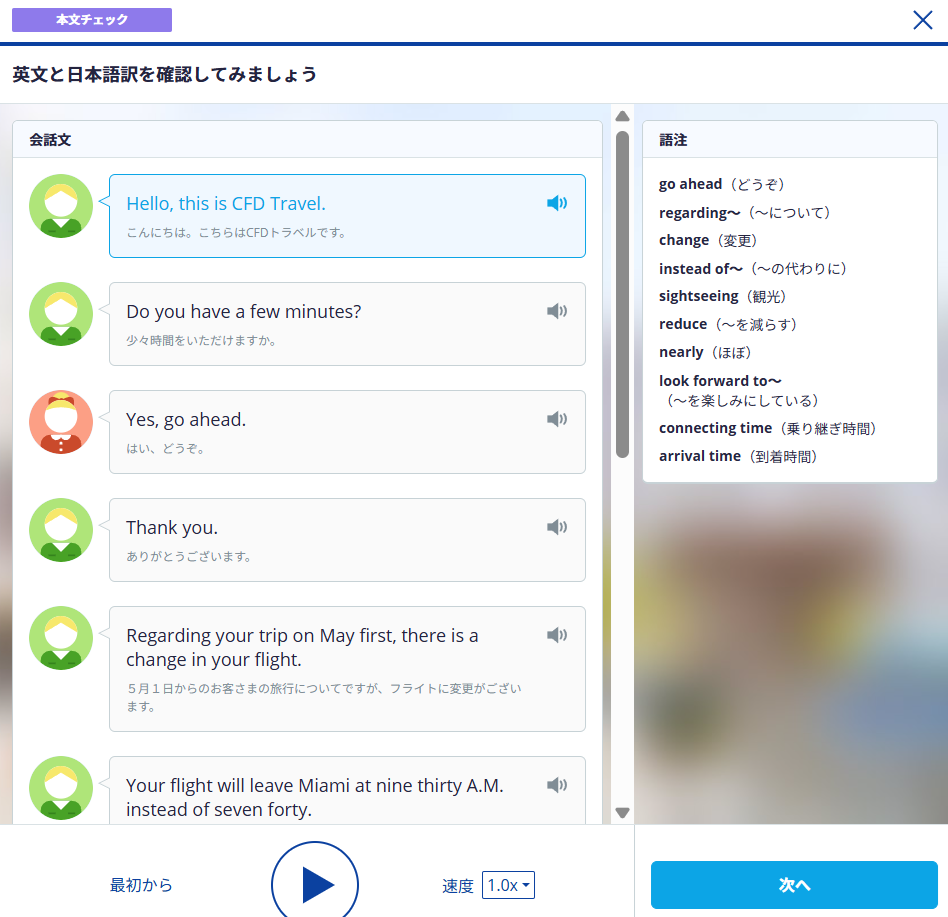948x917 pixels.
Task: Click the green avatar beside the "Hello" line
Action: [61, 206]
